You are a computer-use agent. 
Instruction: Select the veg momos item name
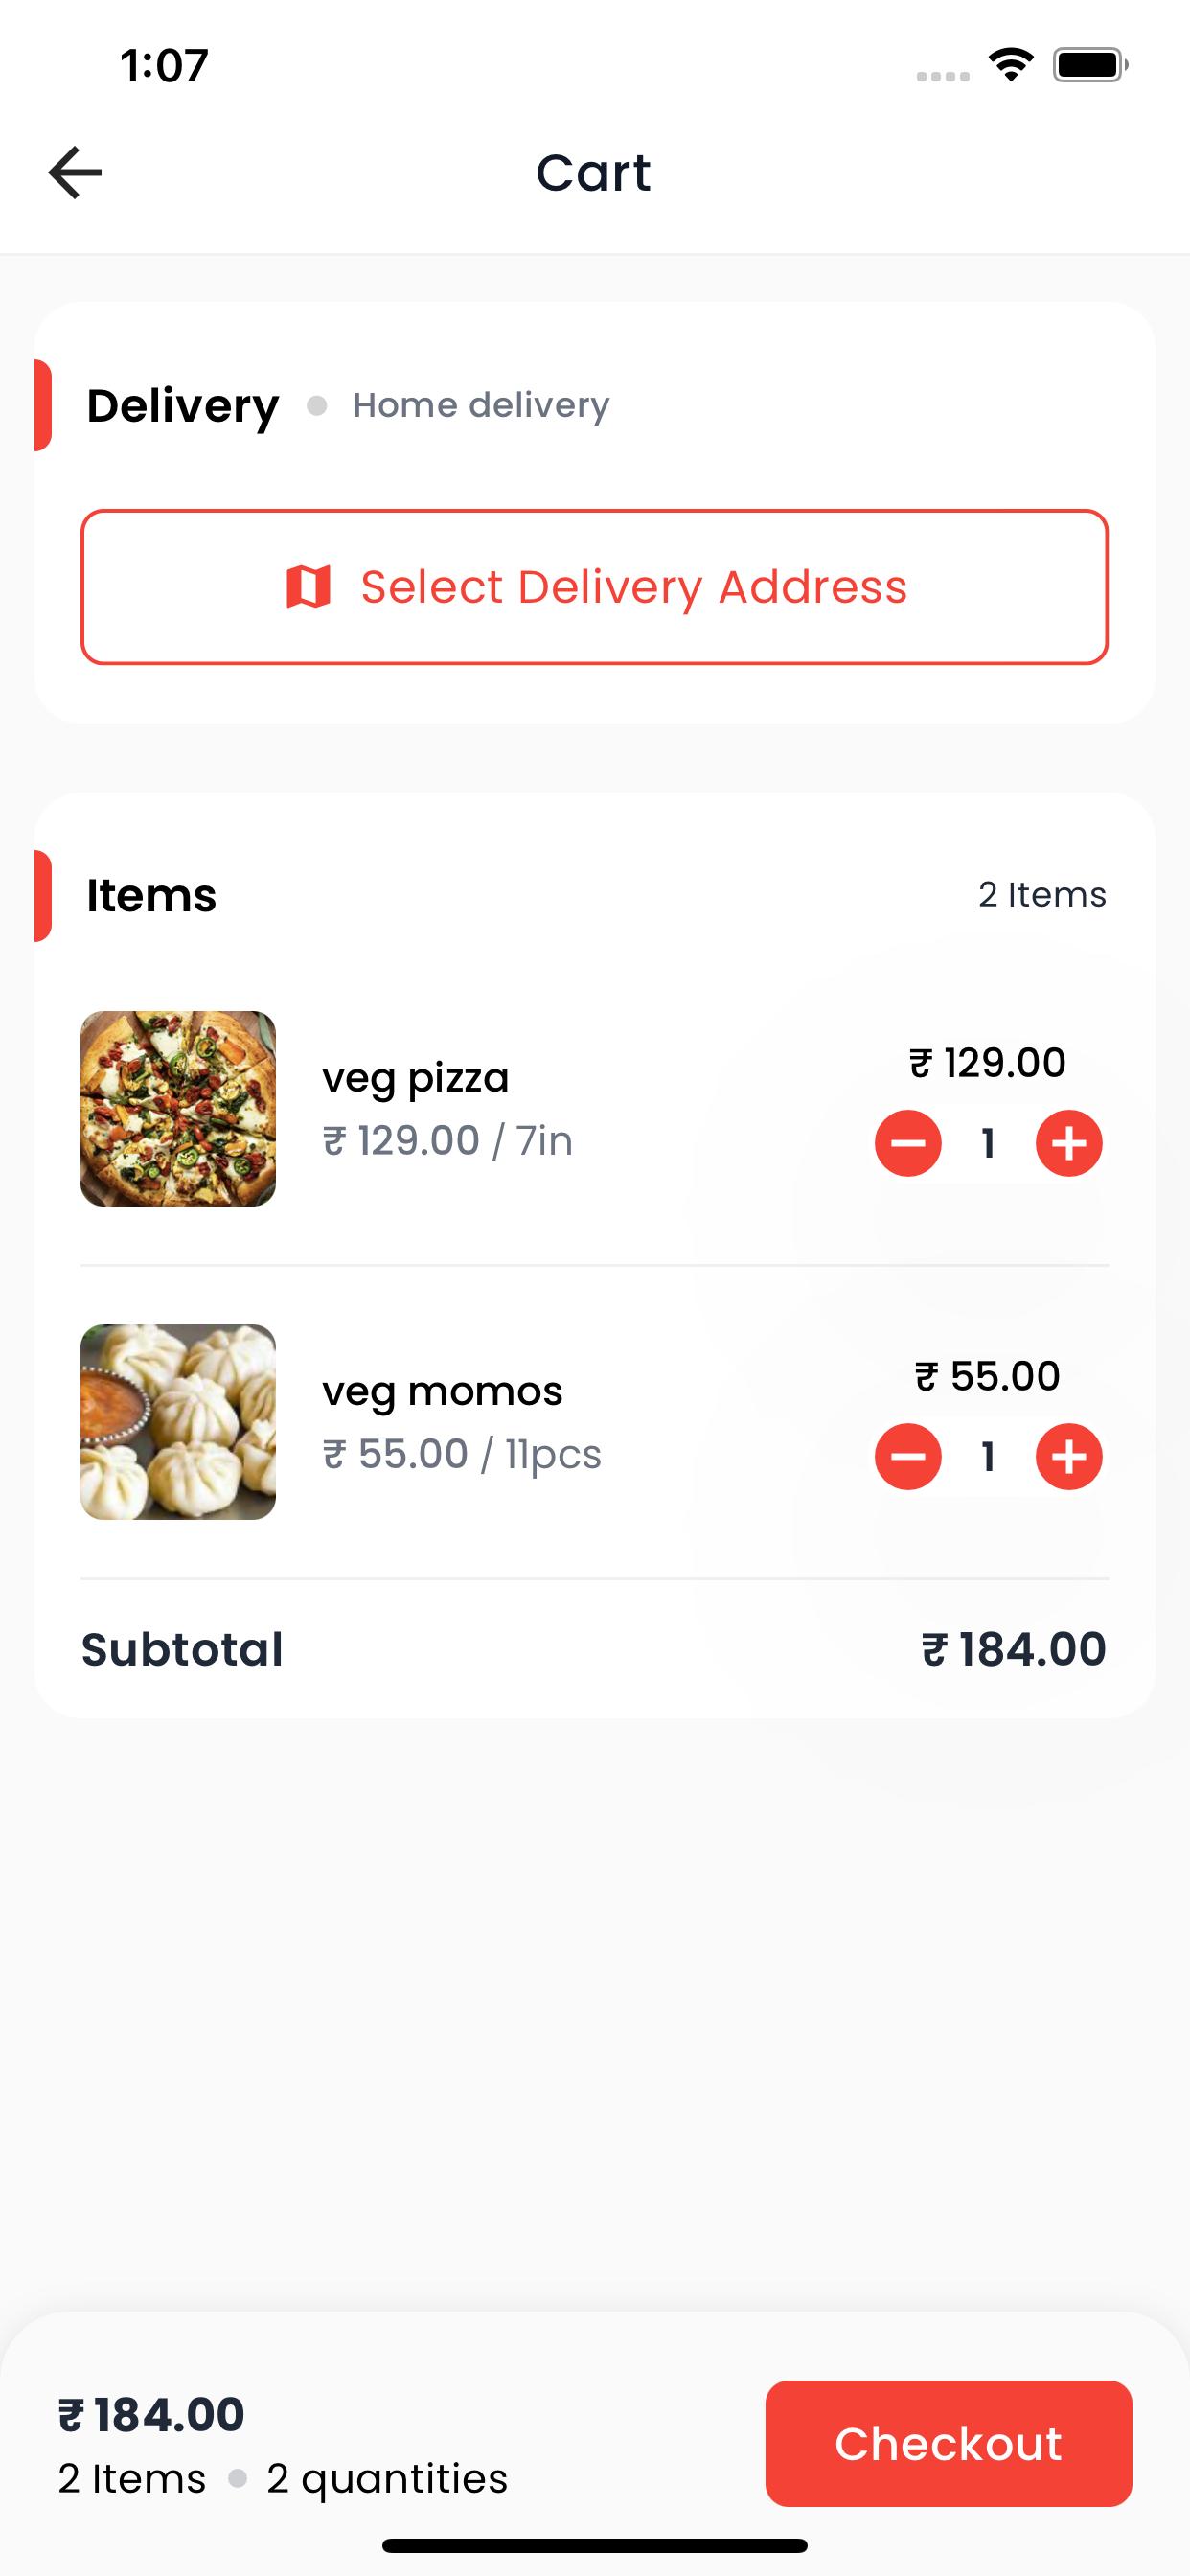pyautogui.click(x=442, y=1391)
